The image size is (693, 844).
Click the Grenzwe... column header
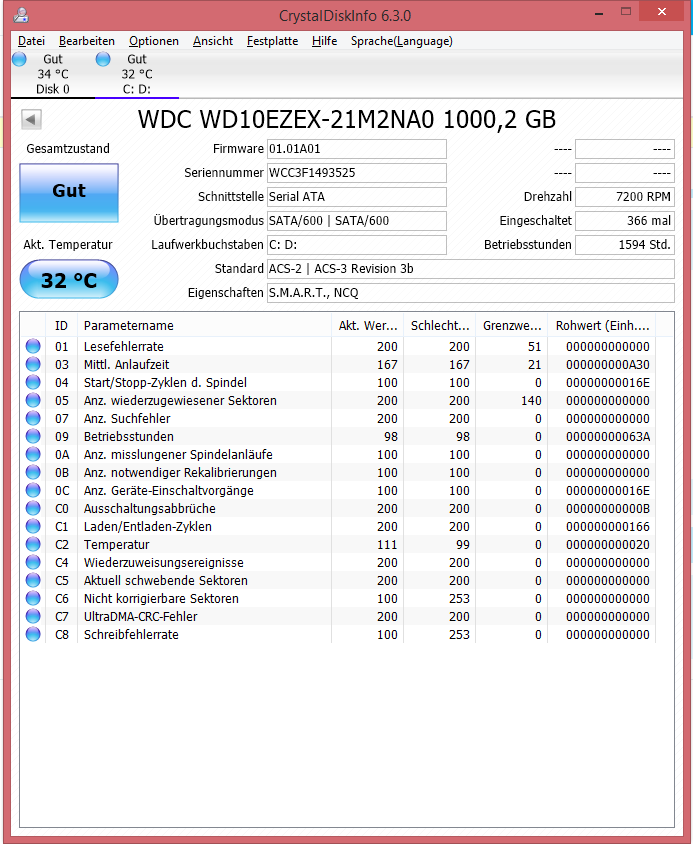click(x=512, y=326)
